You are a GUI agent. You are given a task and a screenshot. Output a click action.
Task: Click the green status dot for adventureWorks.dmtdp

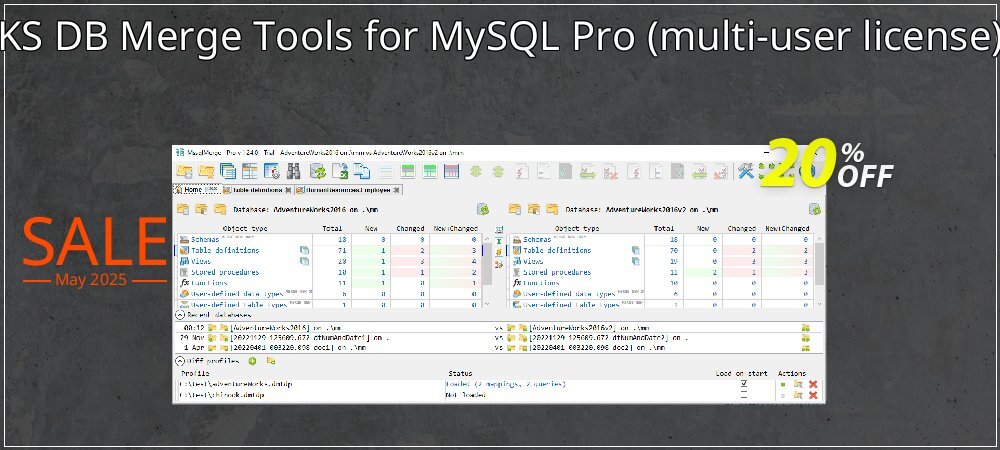(x=783, y=384)
